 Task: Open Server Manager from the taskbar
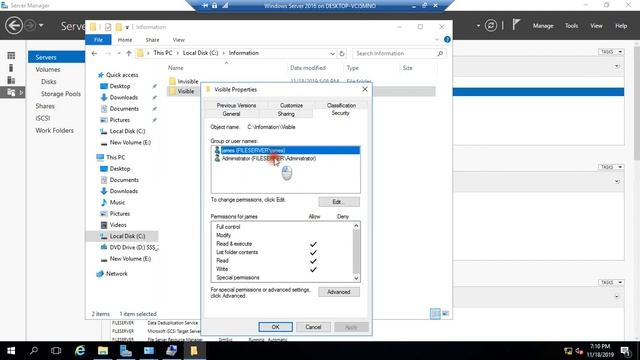[126, 351]
